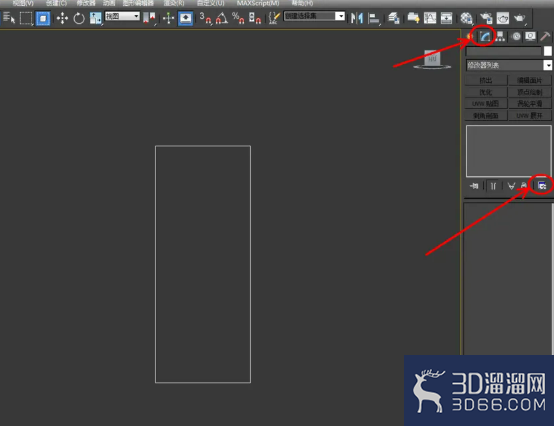Switch to the Create command panel tab

(x=470, y=36)
